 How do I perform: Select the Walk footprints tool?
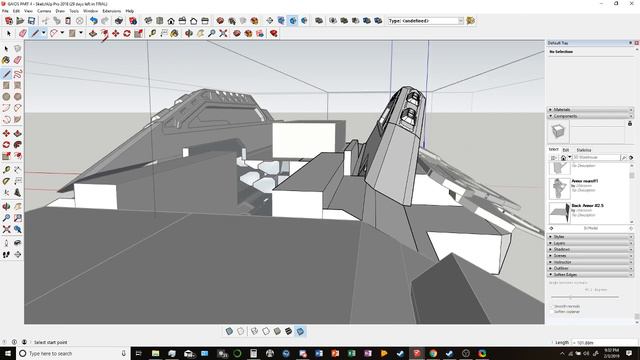[x=6, y=254]
